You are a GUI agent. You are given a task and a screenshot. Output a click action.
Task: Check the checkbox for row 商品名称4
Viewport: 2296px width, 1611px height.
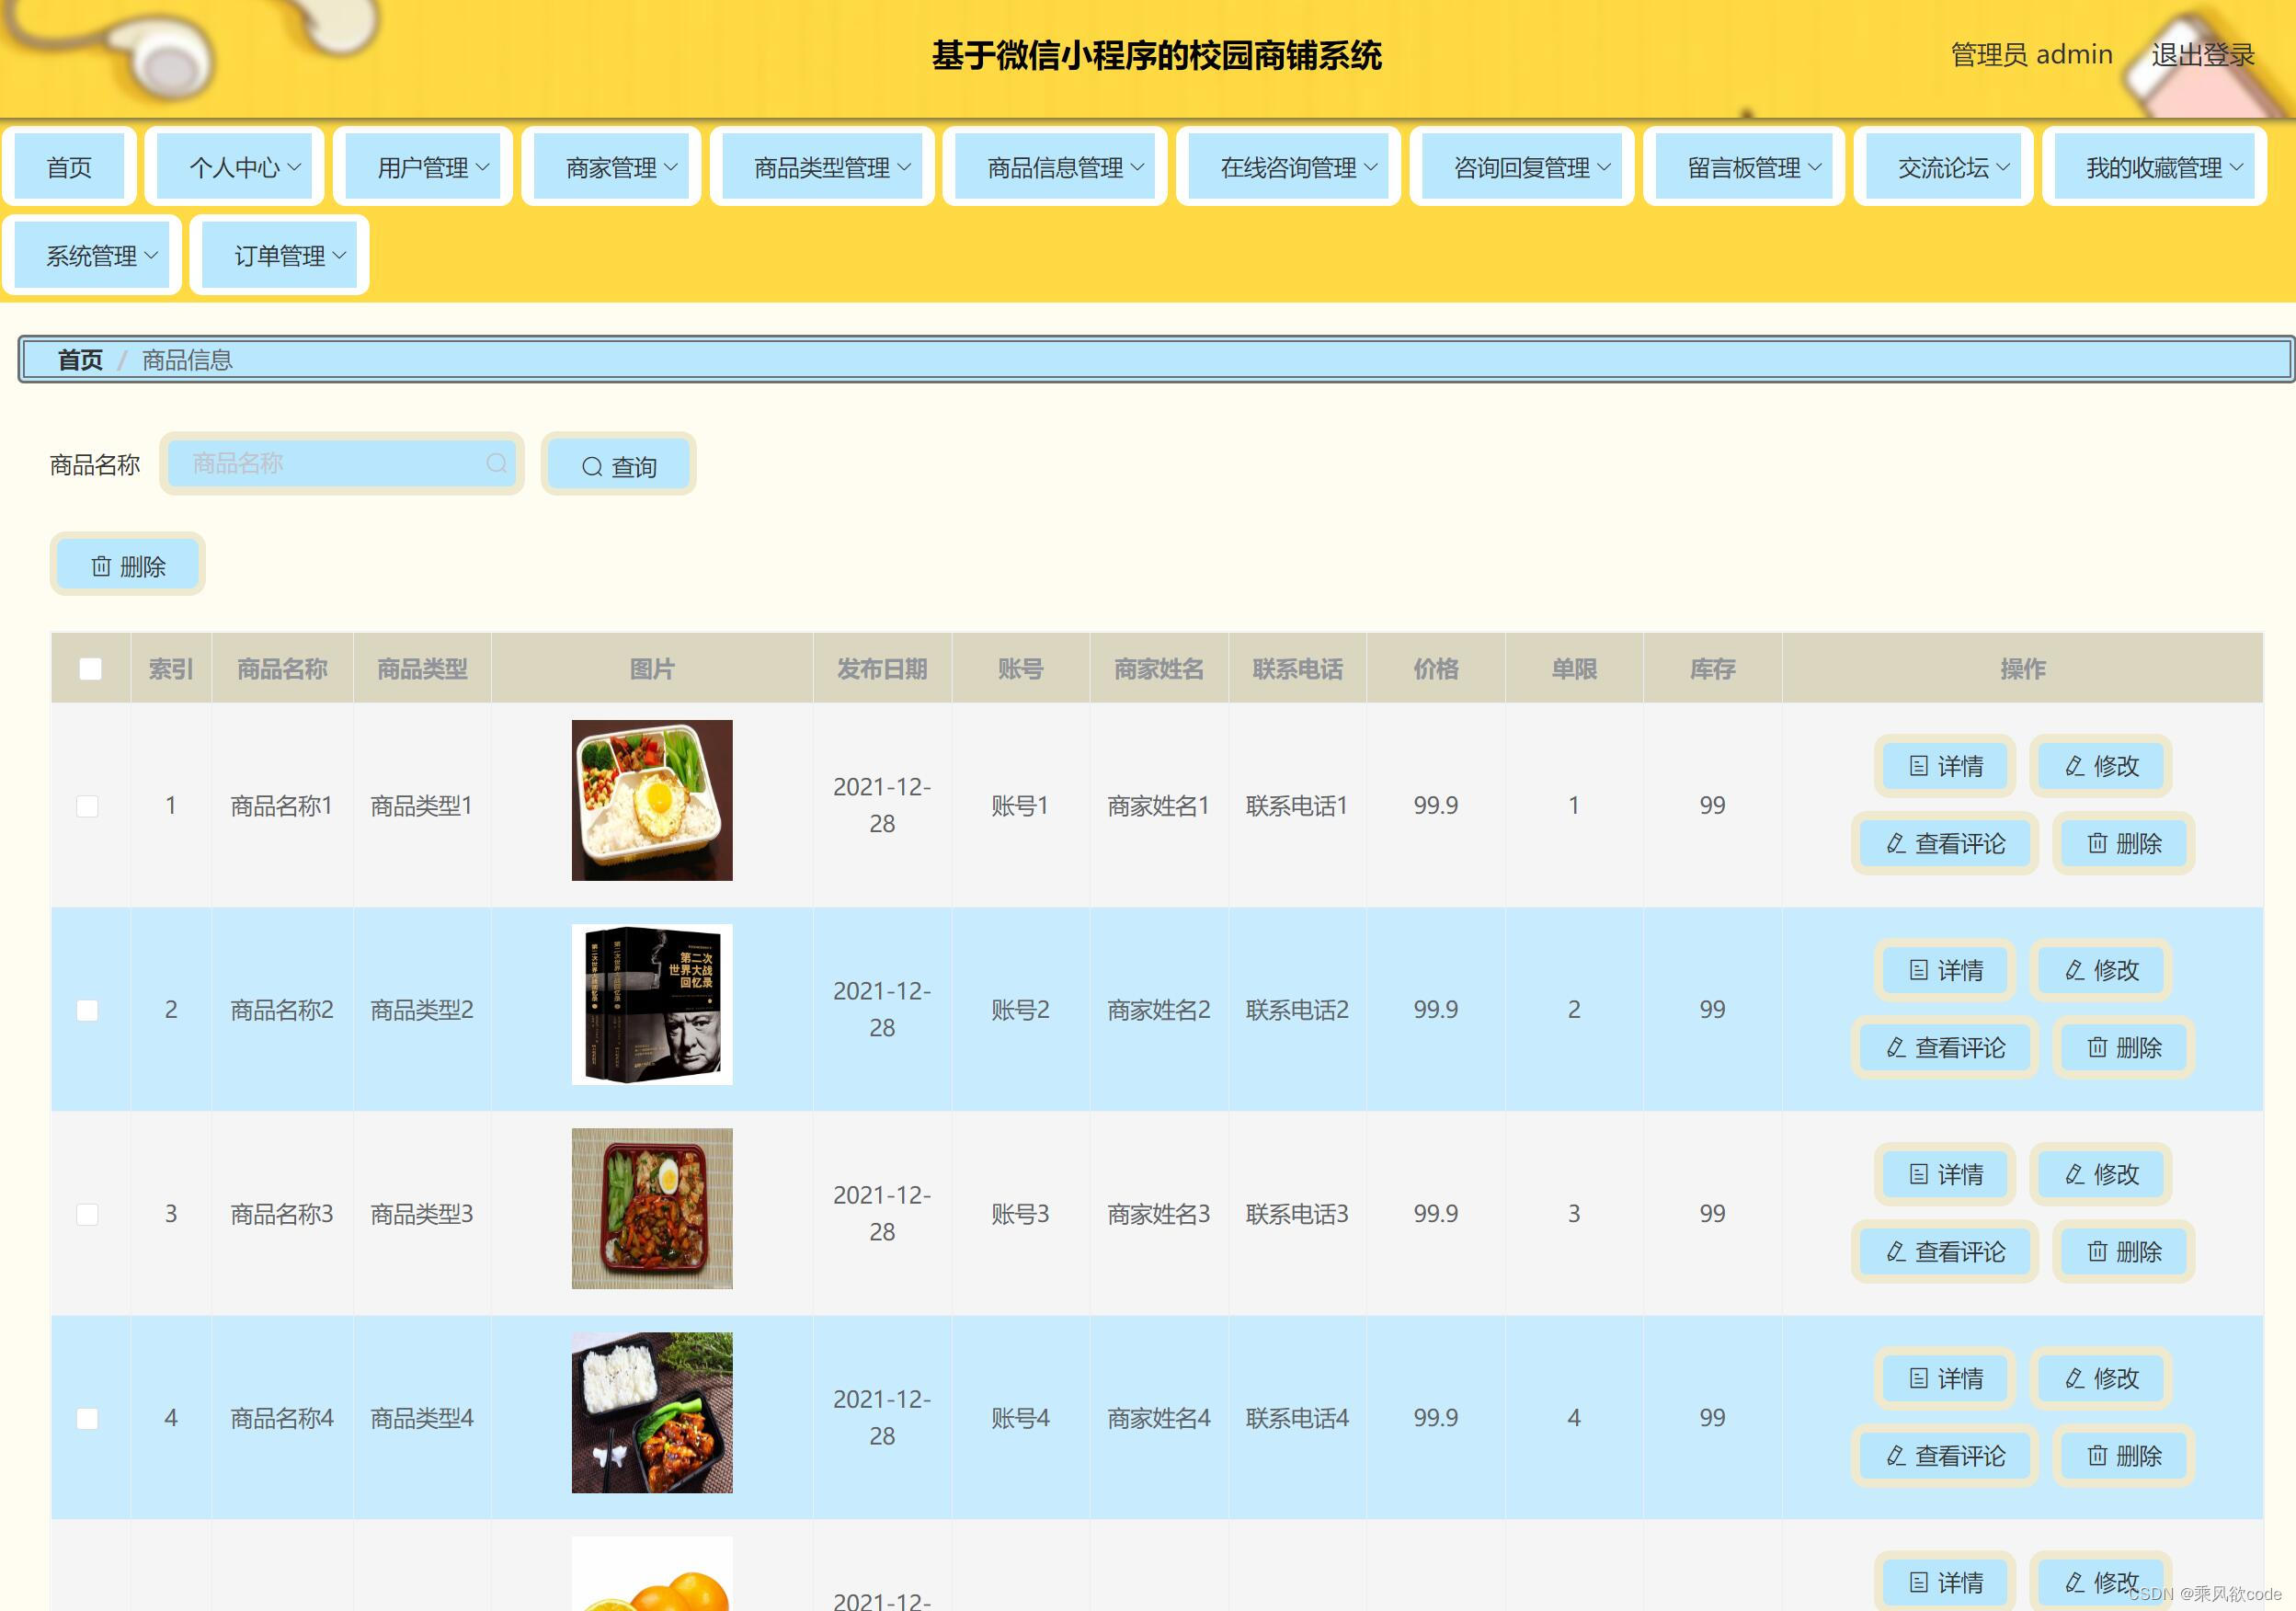(88, 1418)
